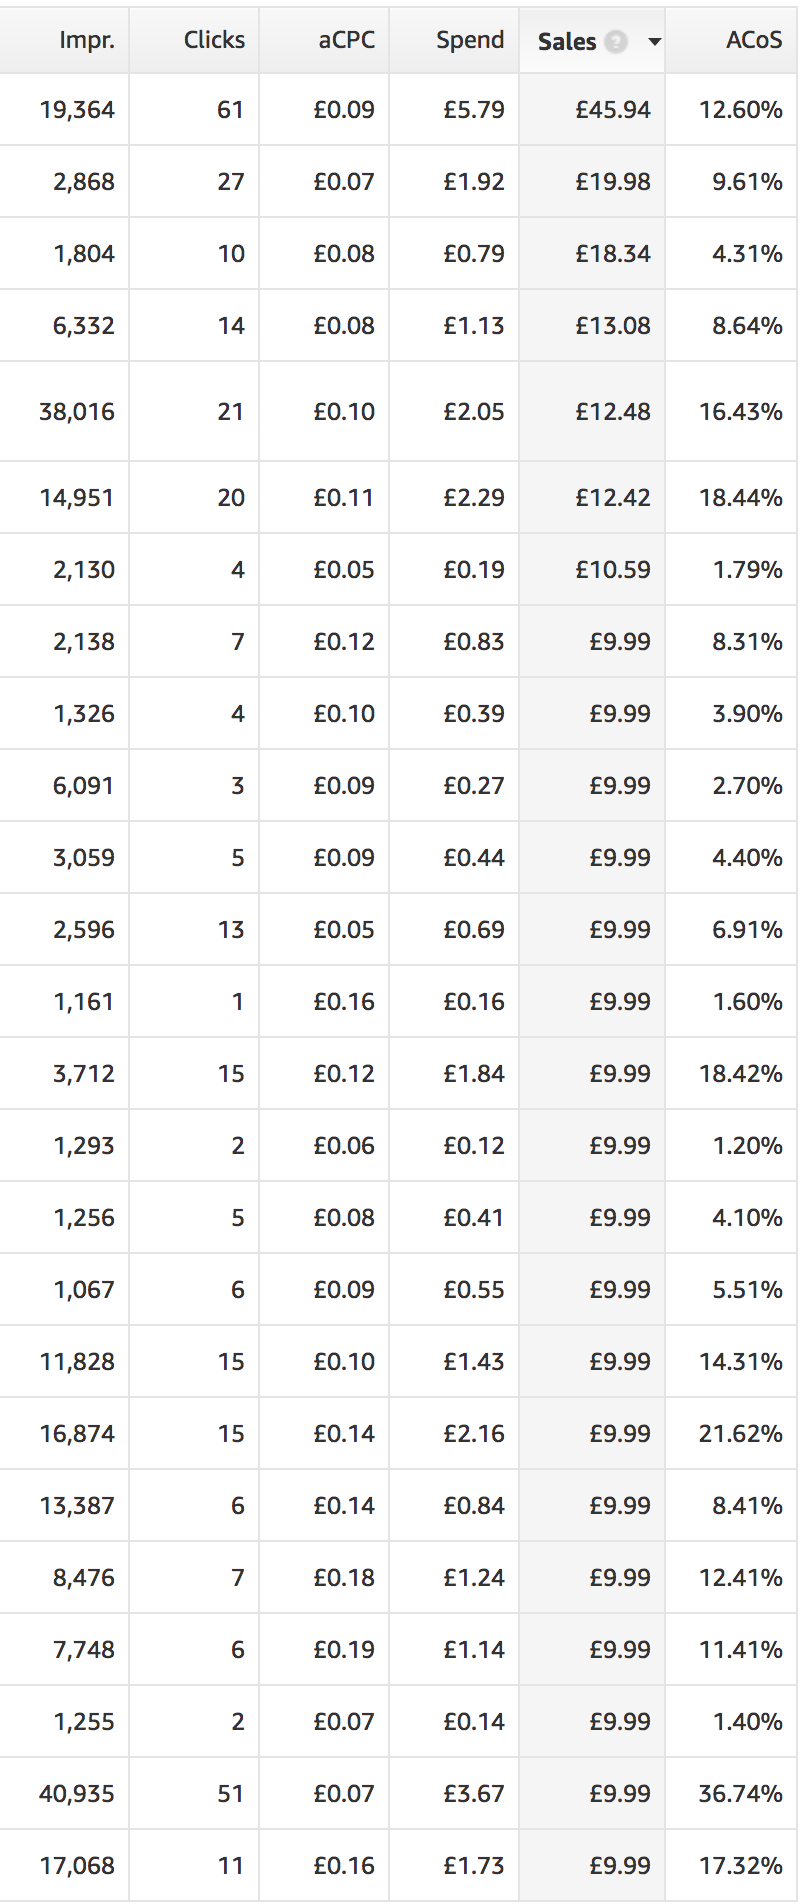Select the £45.94 sales cell

(592, 110)
